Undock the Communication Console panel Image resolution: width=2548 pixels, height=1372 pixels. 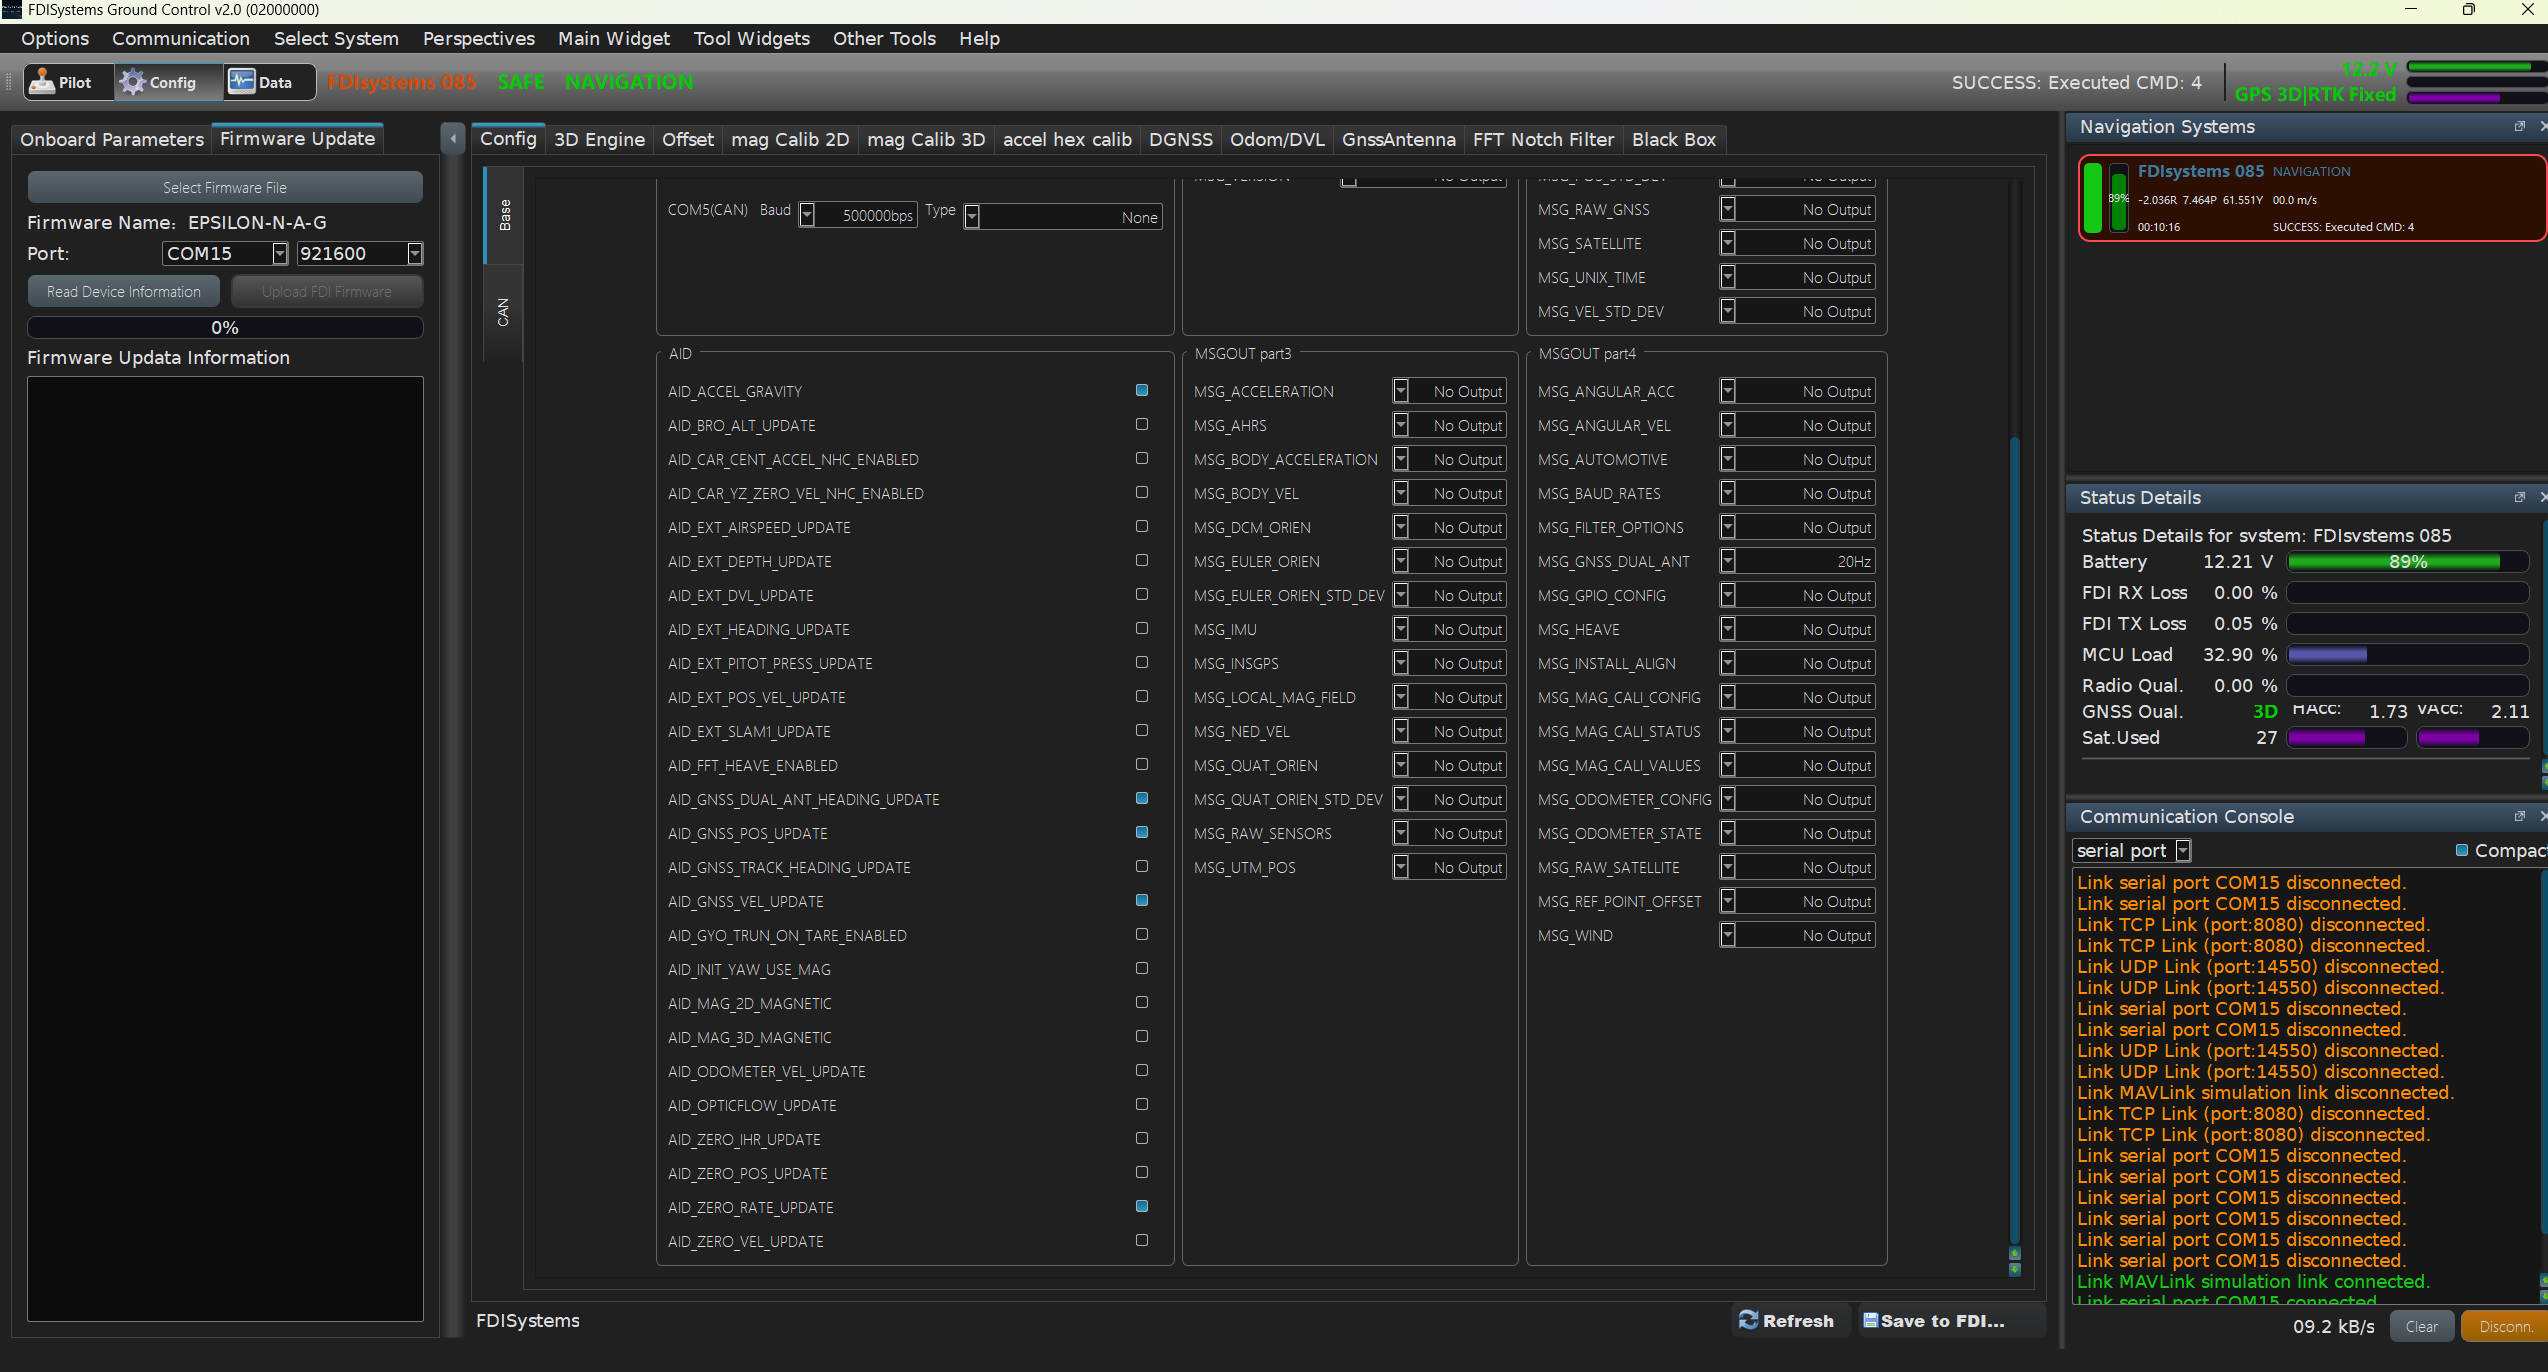click(x=2519, y=816)
